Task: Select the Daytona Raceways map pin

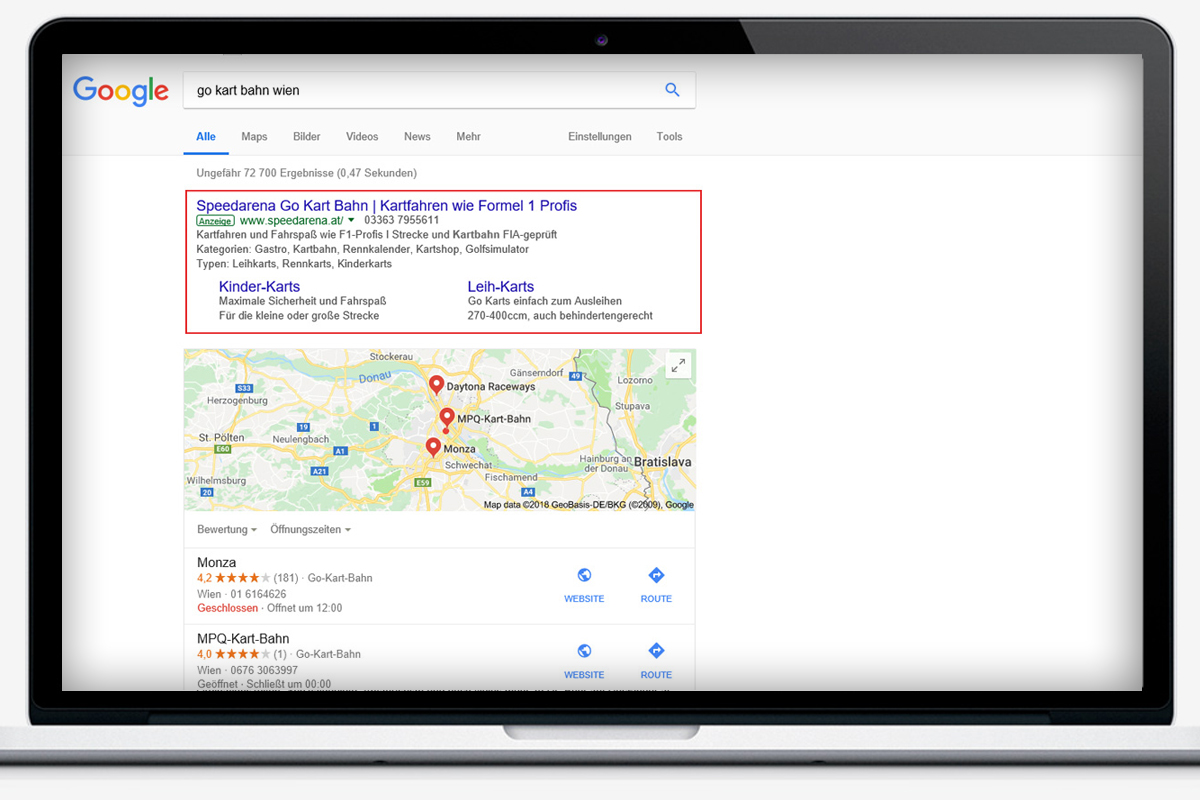Action: [436, 386]
